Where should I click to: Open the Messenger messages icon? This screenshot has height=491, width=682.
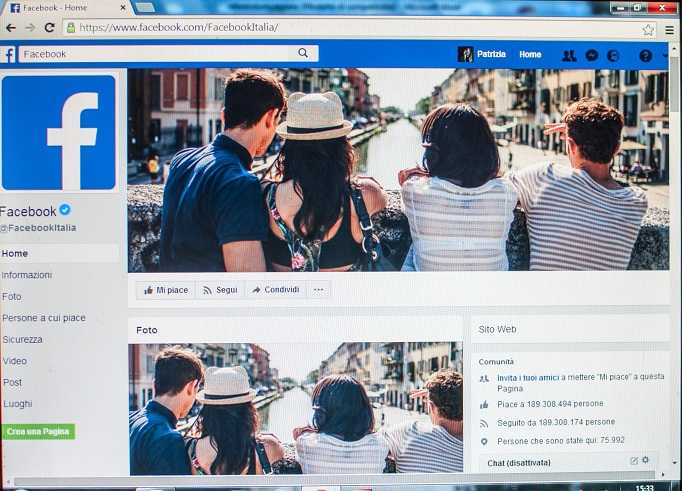[x=592, y=55]
